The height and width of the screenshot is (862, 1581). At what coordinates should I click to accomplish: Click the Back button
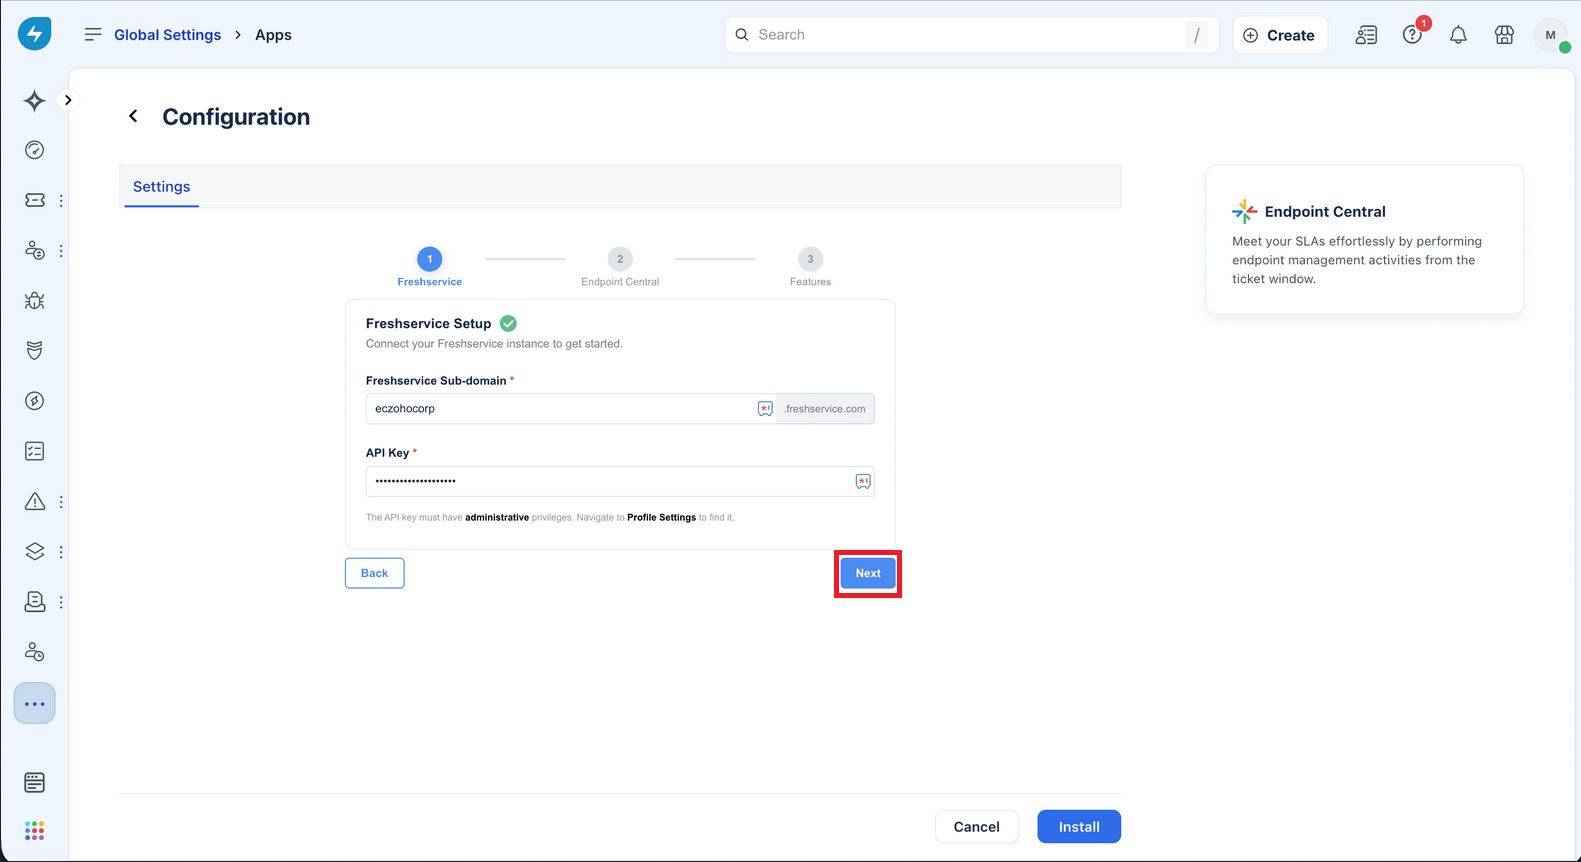tap(374, 573)
